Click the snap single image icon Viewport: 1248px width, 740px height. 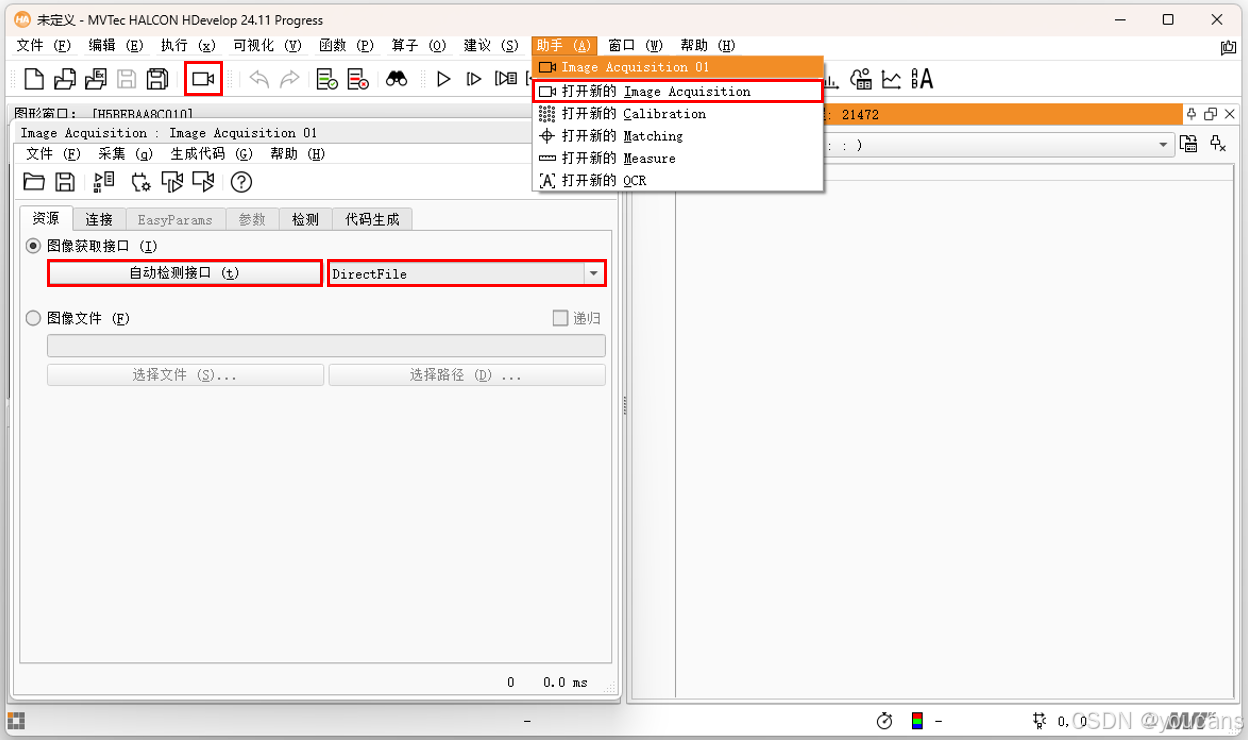[172, 182]
